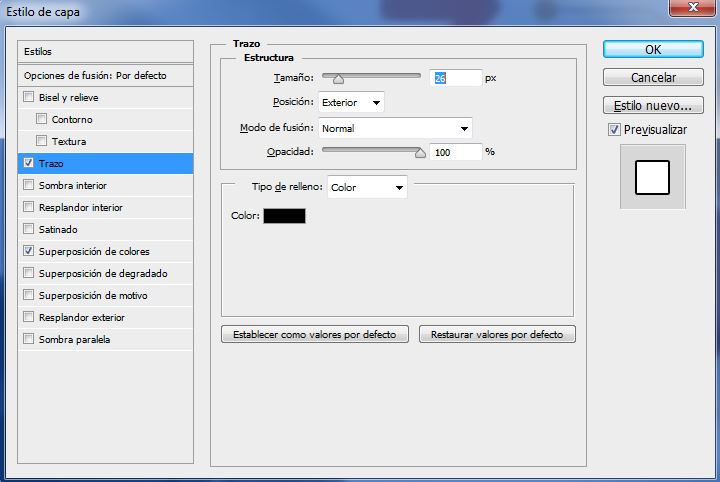Open the Sombra paralela settings label
This screenshot has width=720, height=482.
[74, 340]
